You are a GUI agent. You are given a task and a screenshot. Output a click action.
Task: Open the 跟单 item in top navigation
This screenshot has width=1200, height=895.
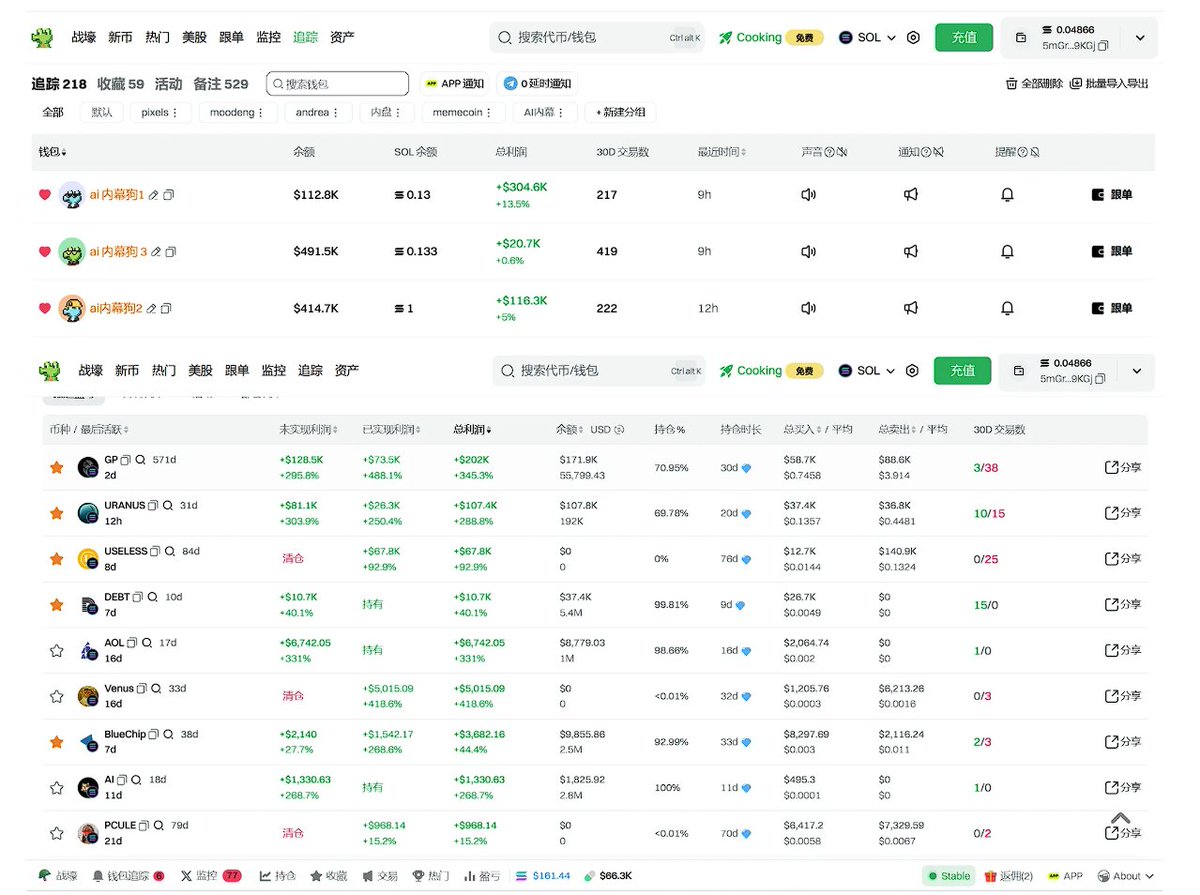pyautogui.click(x=232, y=36)
